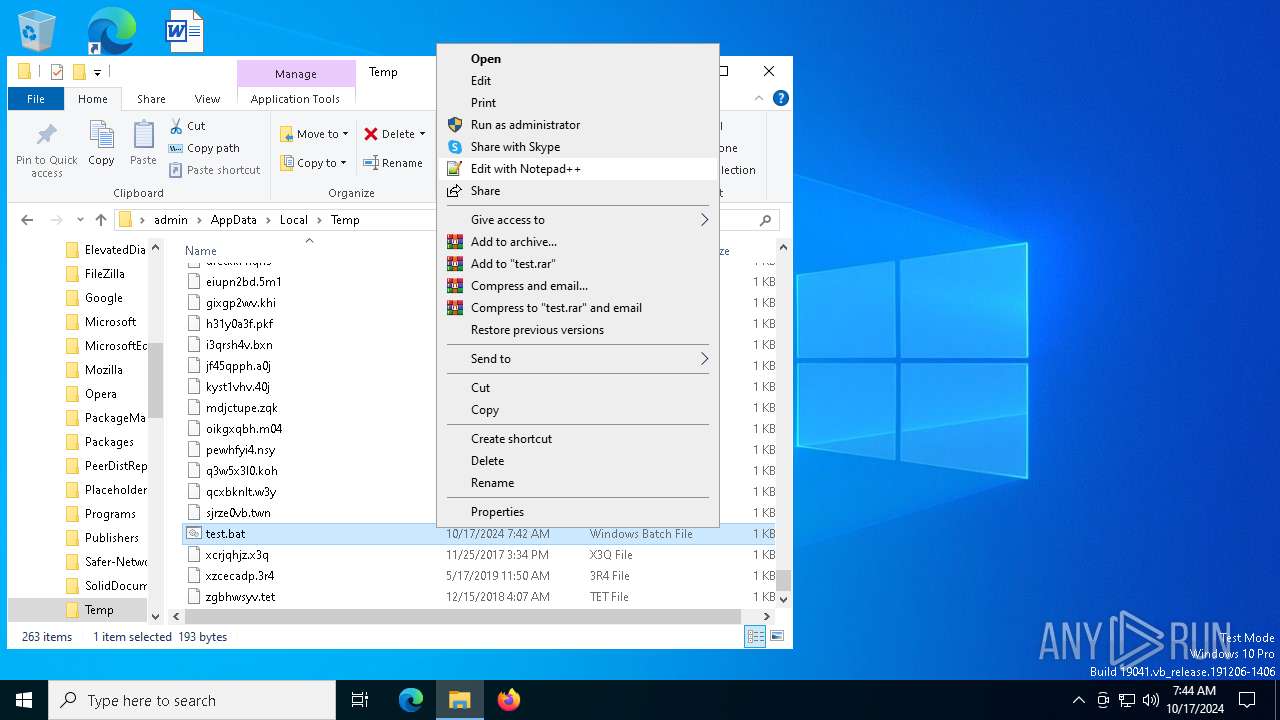Viewport: 1280px width, 720px height.
Task: Click Local in the address breadcrumb
Action: point(294,220)
